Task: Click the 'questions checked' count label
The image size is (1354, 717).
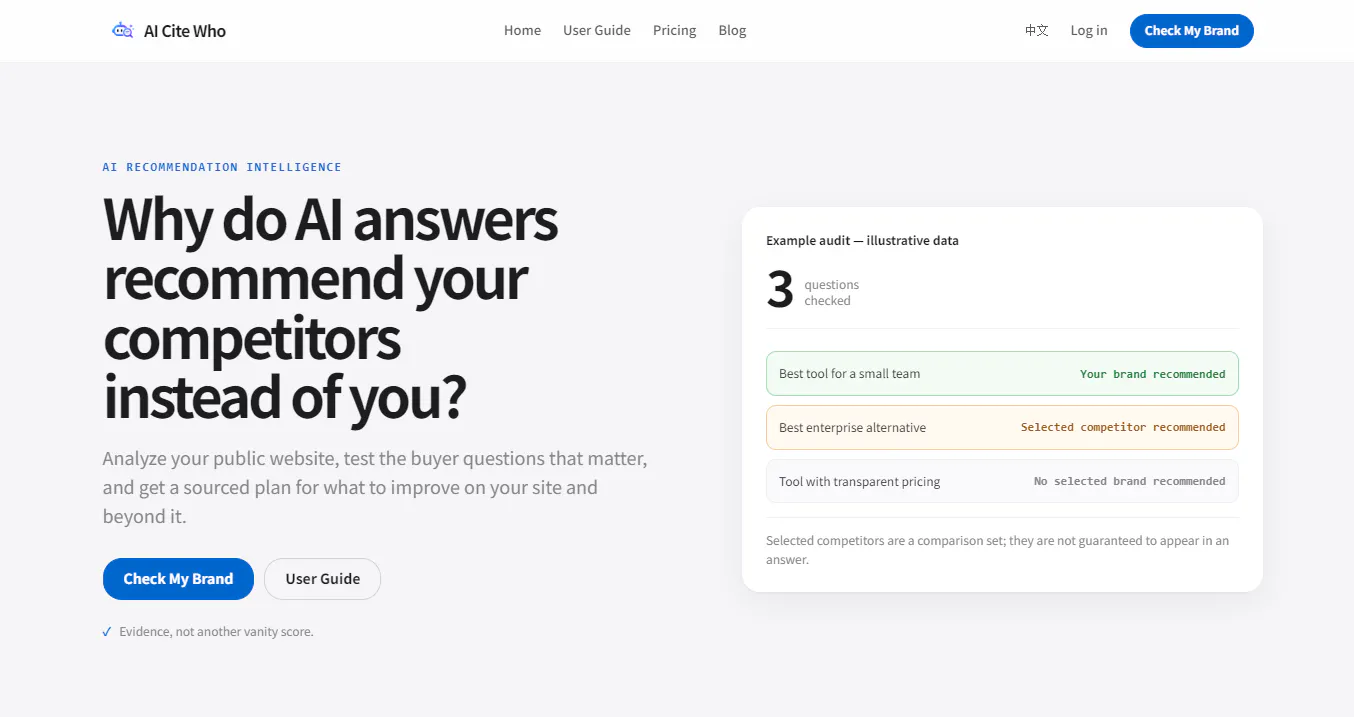Action: [832, 293]
